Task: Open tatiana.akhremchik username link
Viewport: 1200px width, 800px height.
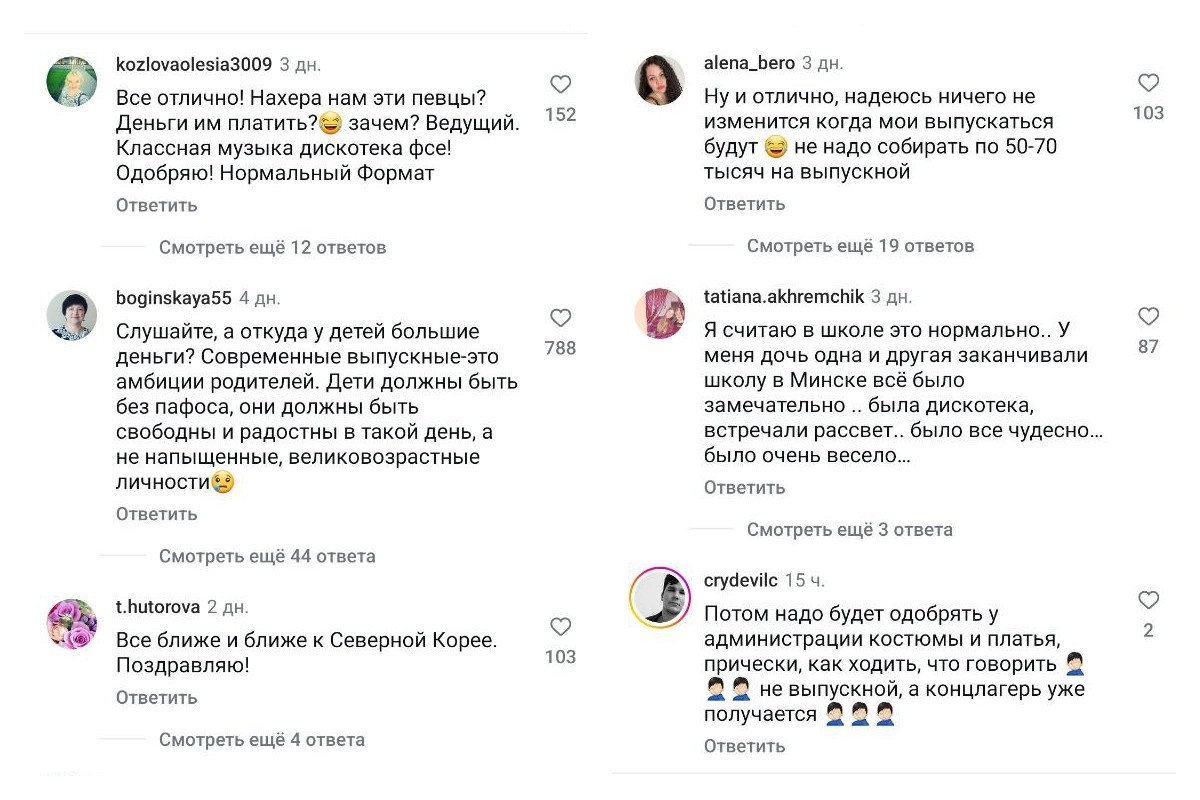Action: click(x=783, y=297)
